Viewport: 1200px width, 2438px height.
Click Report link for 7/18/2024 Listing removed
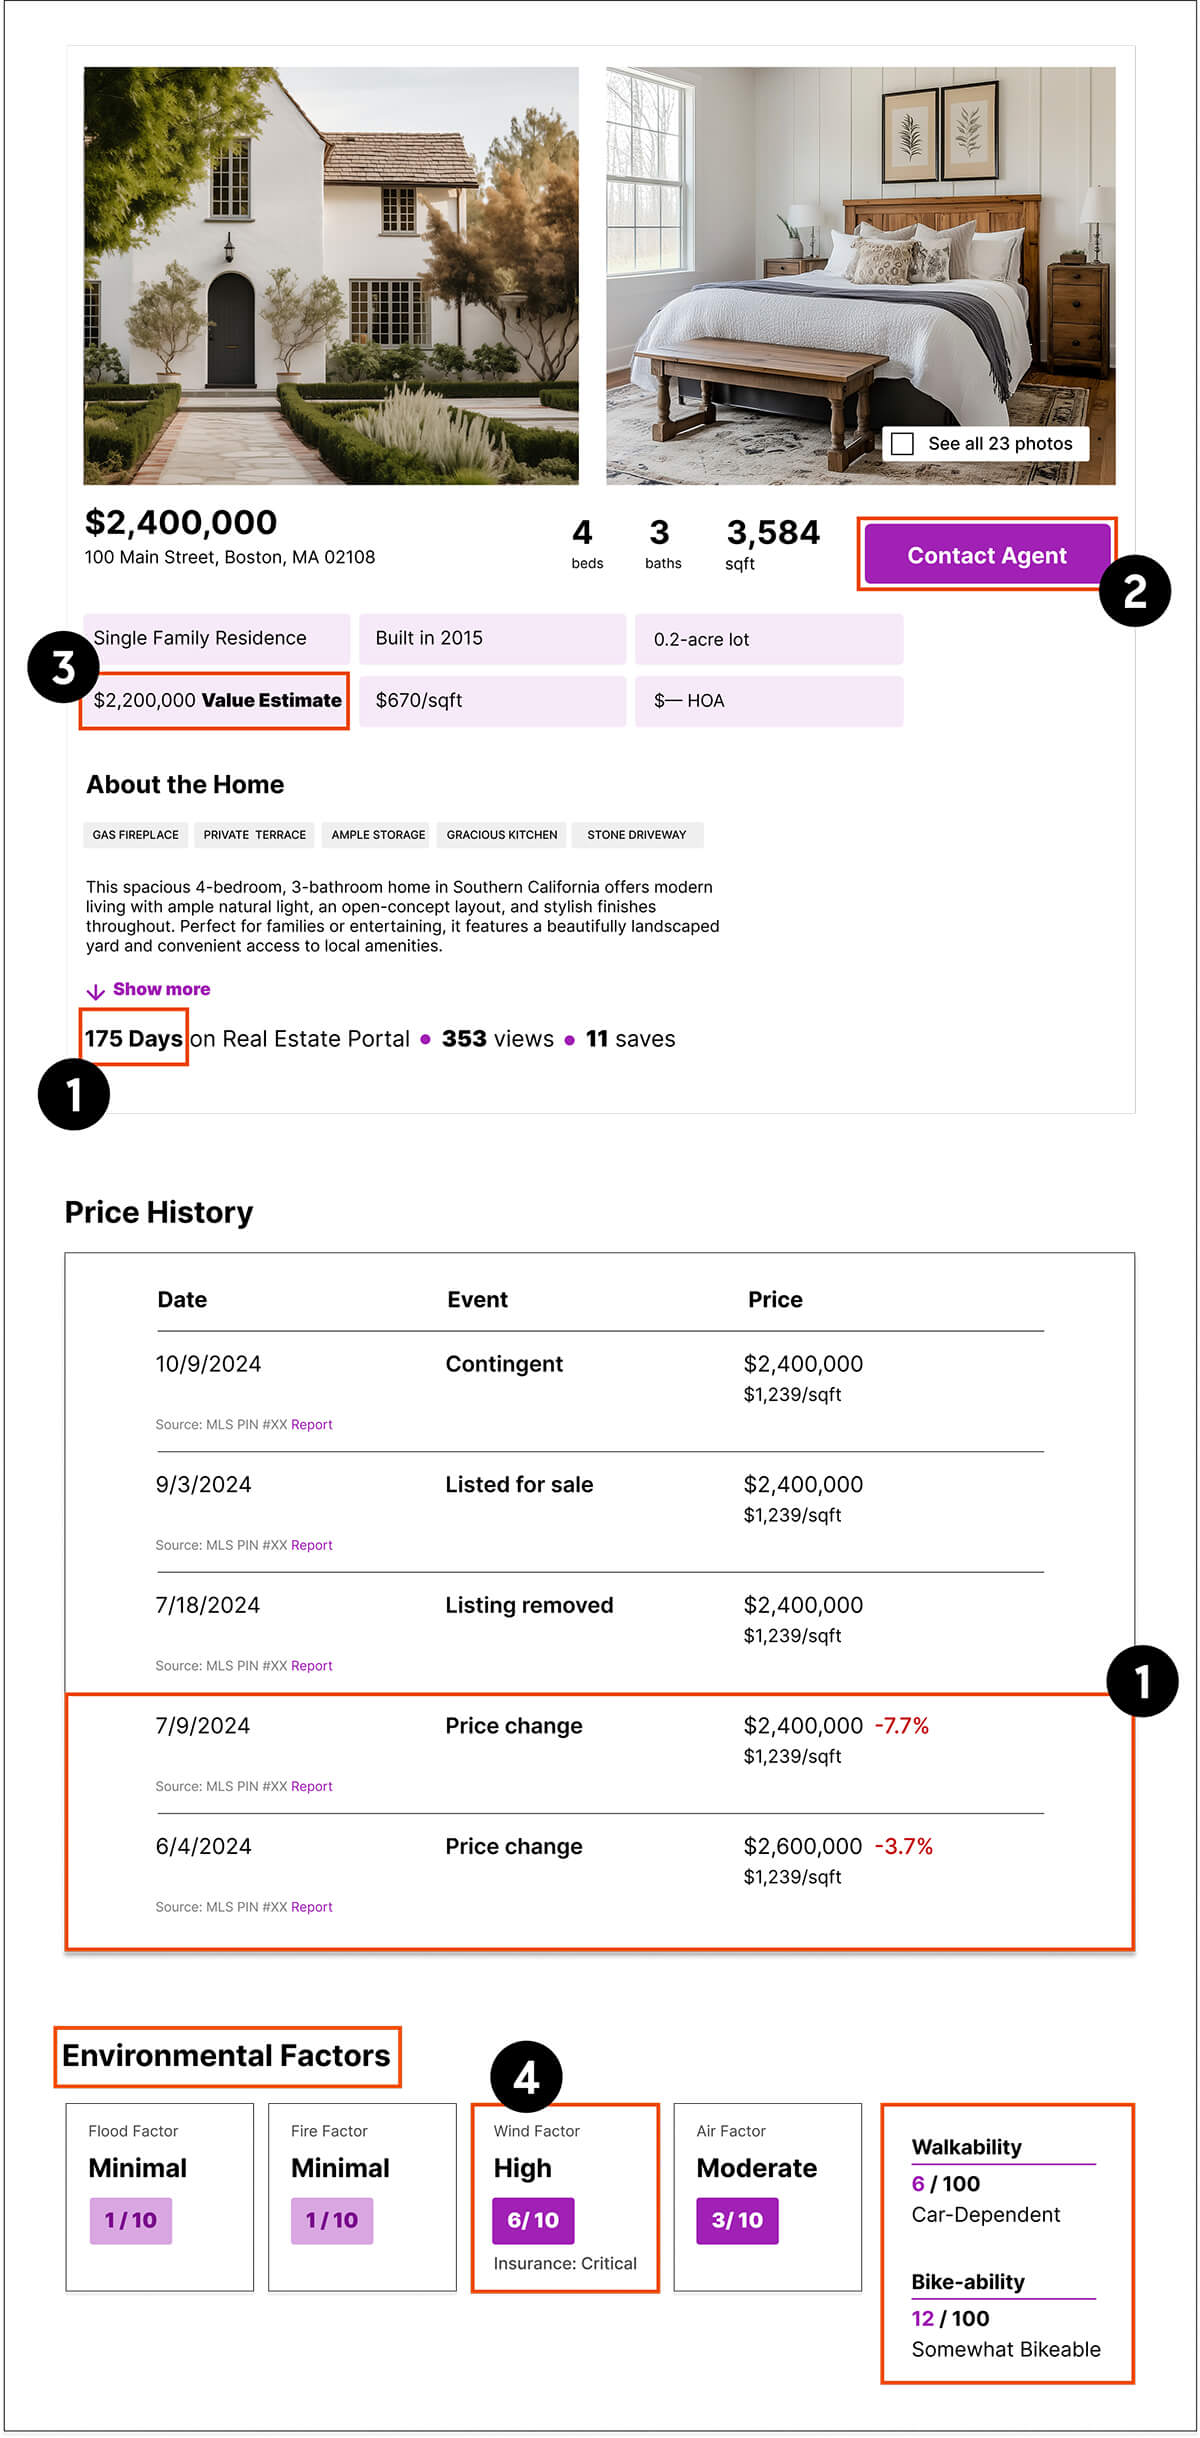click(x=312, y=1665)
